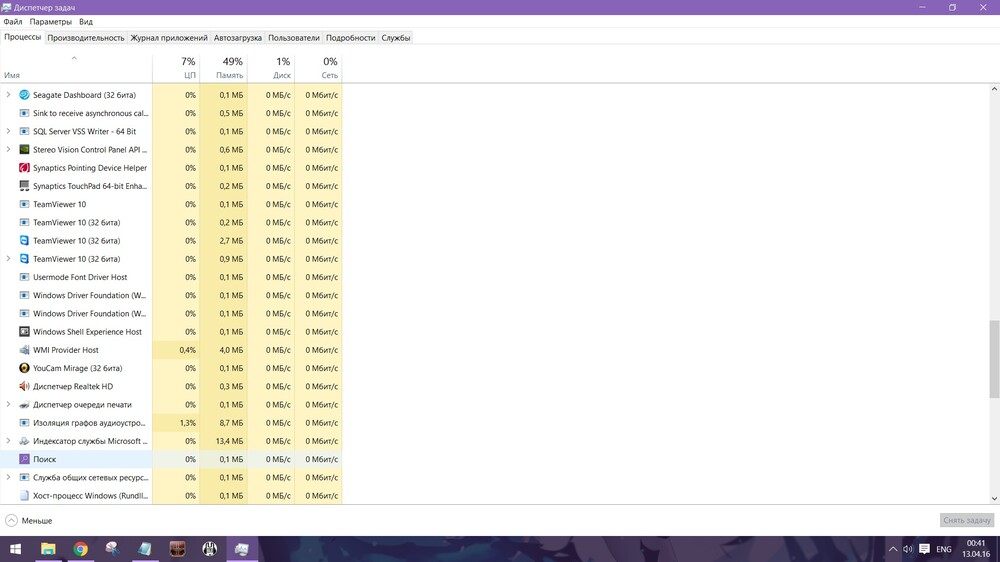Sort processes by Память column
The image size is (1000, 562).
tap(224, 68)
